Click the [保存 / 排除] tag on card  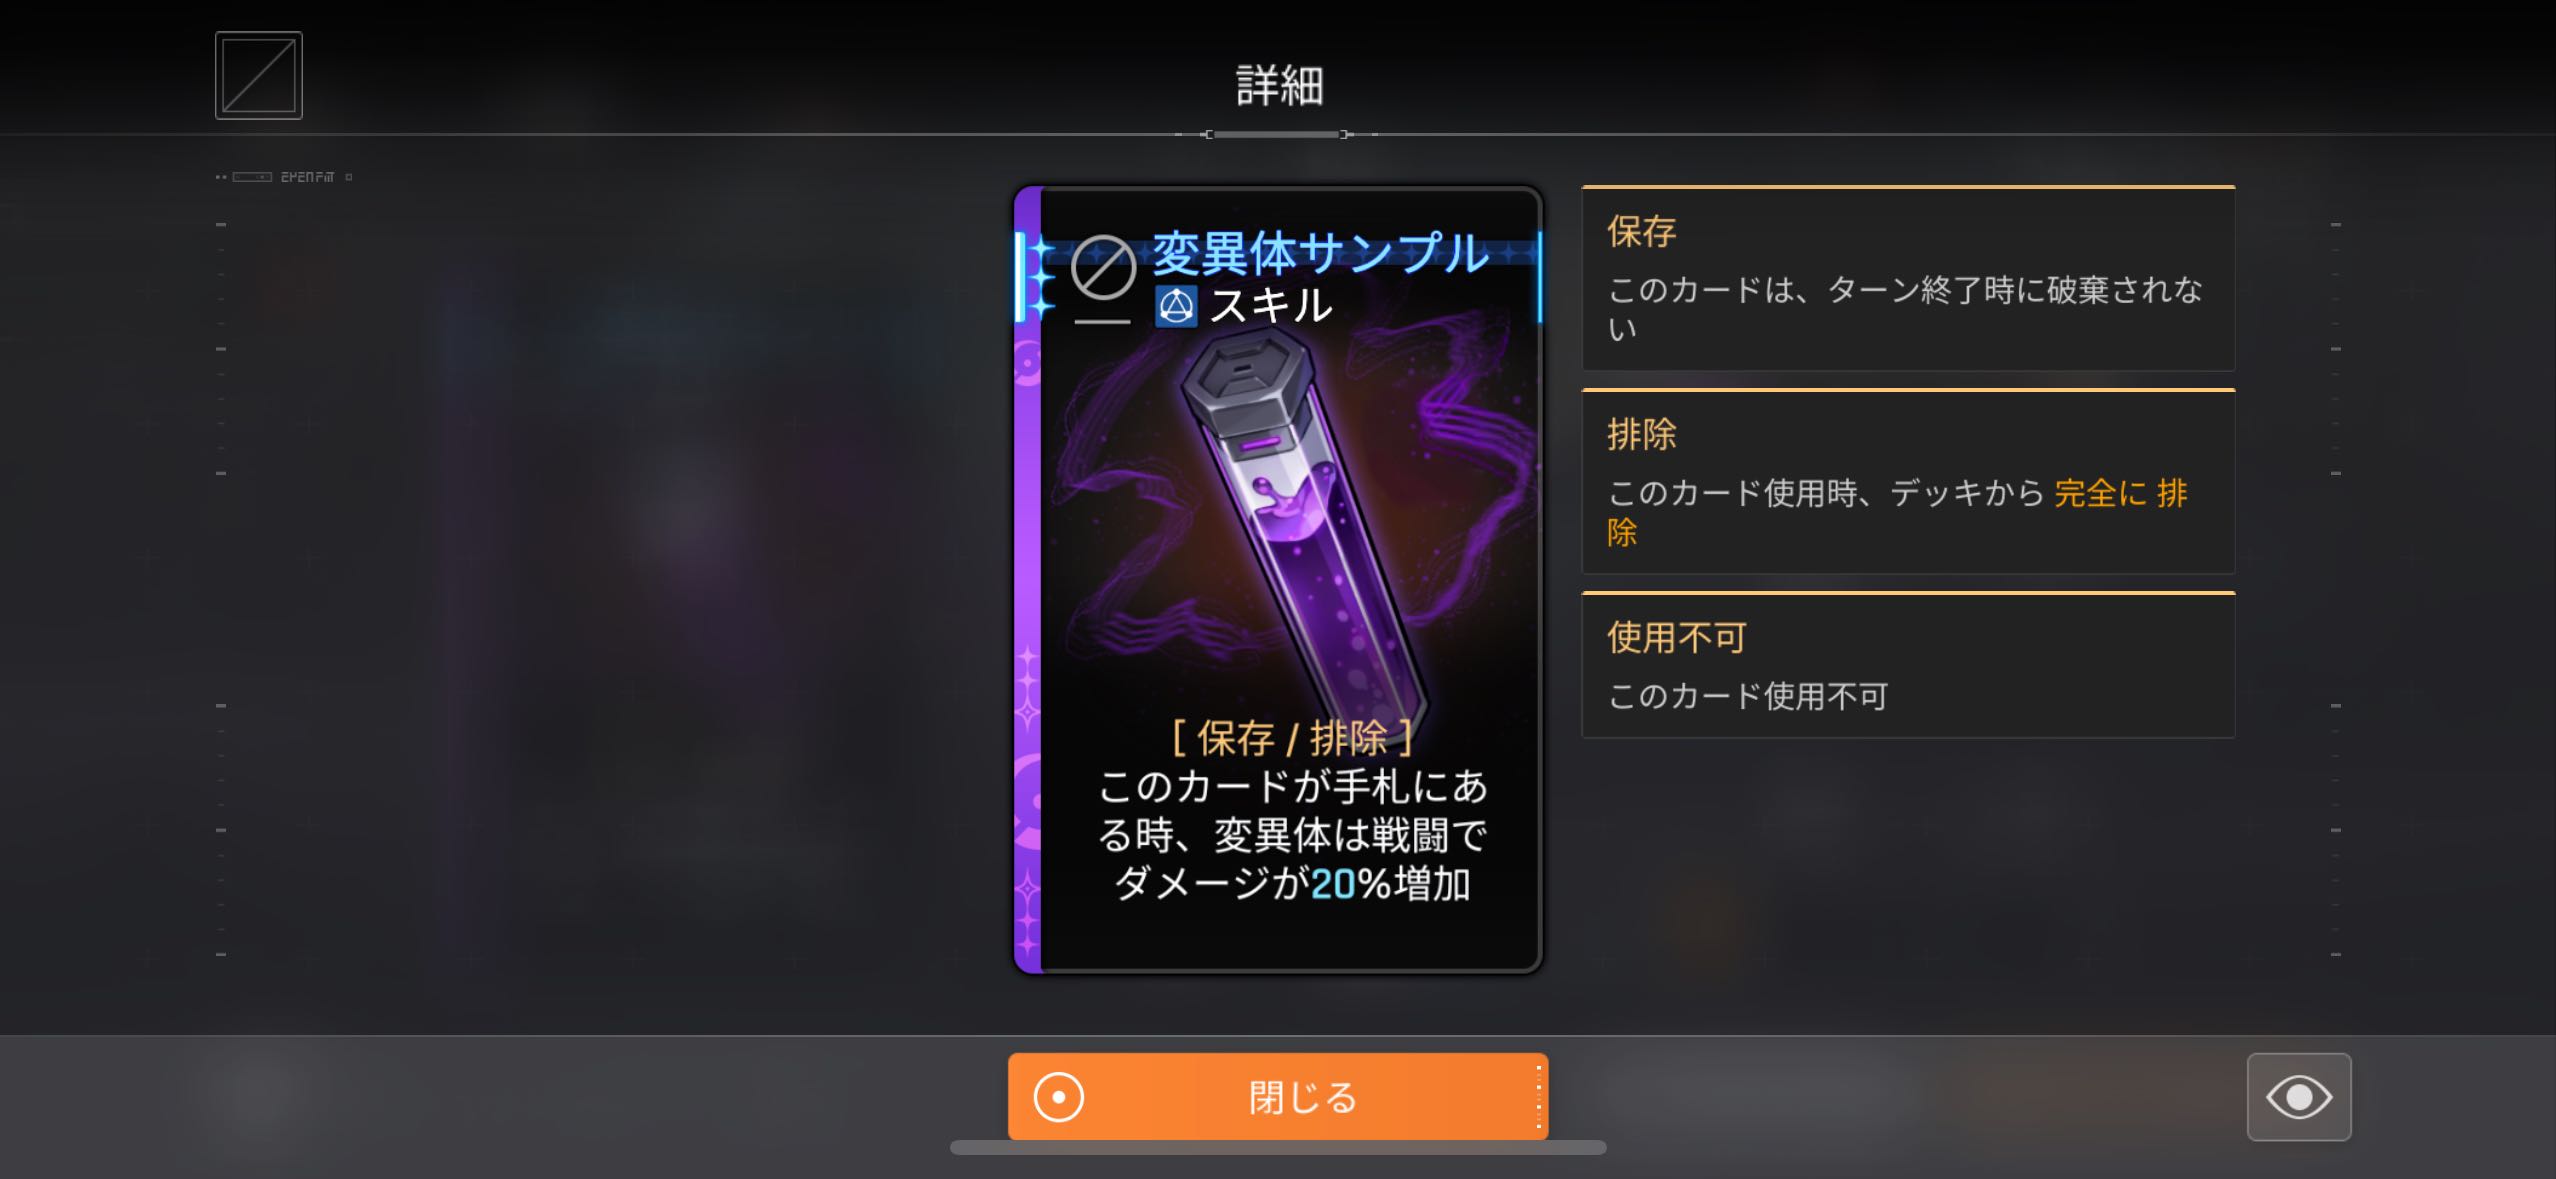tap(1292, 738)
